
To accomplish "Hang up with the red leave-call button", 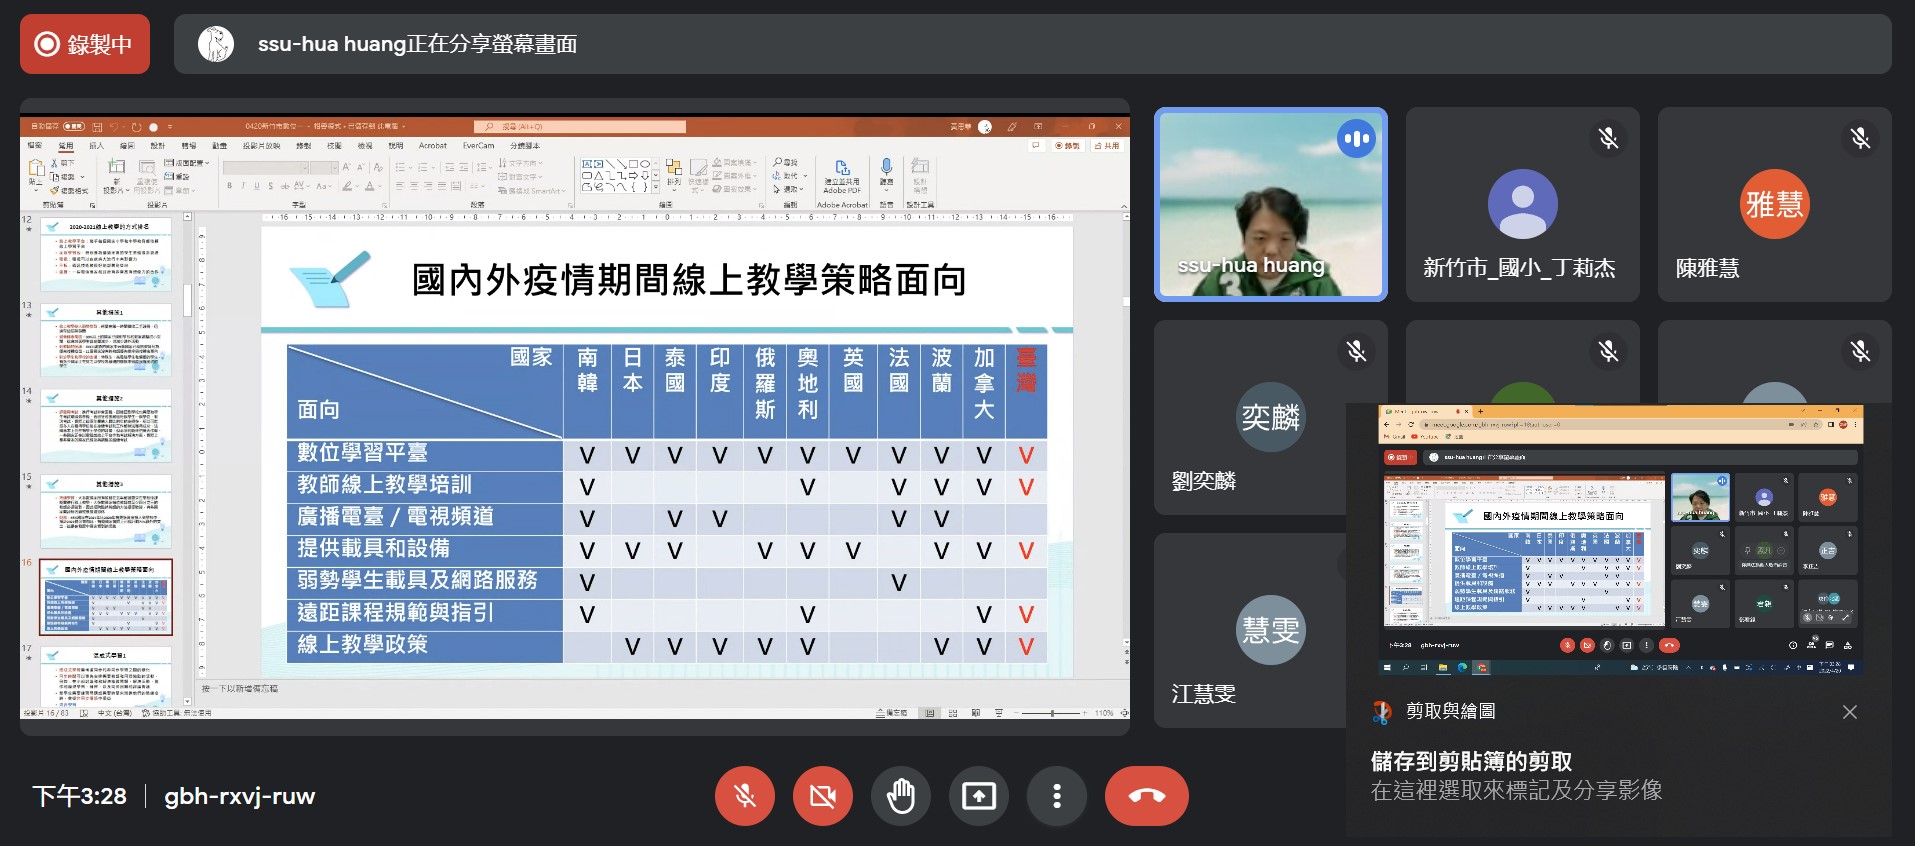I will click(1146, 796).
